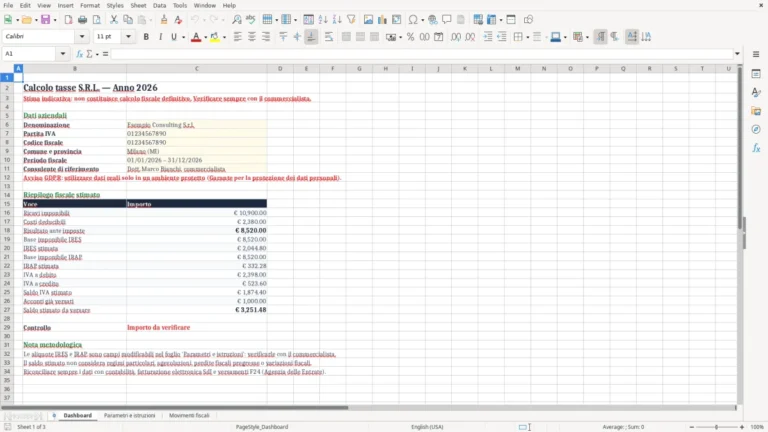This screenshot has height=432, width=768.
Task: Click the Sort Descending icon
Action: click(337, 20)
